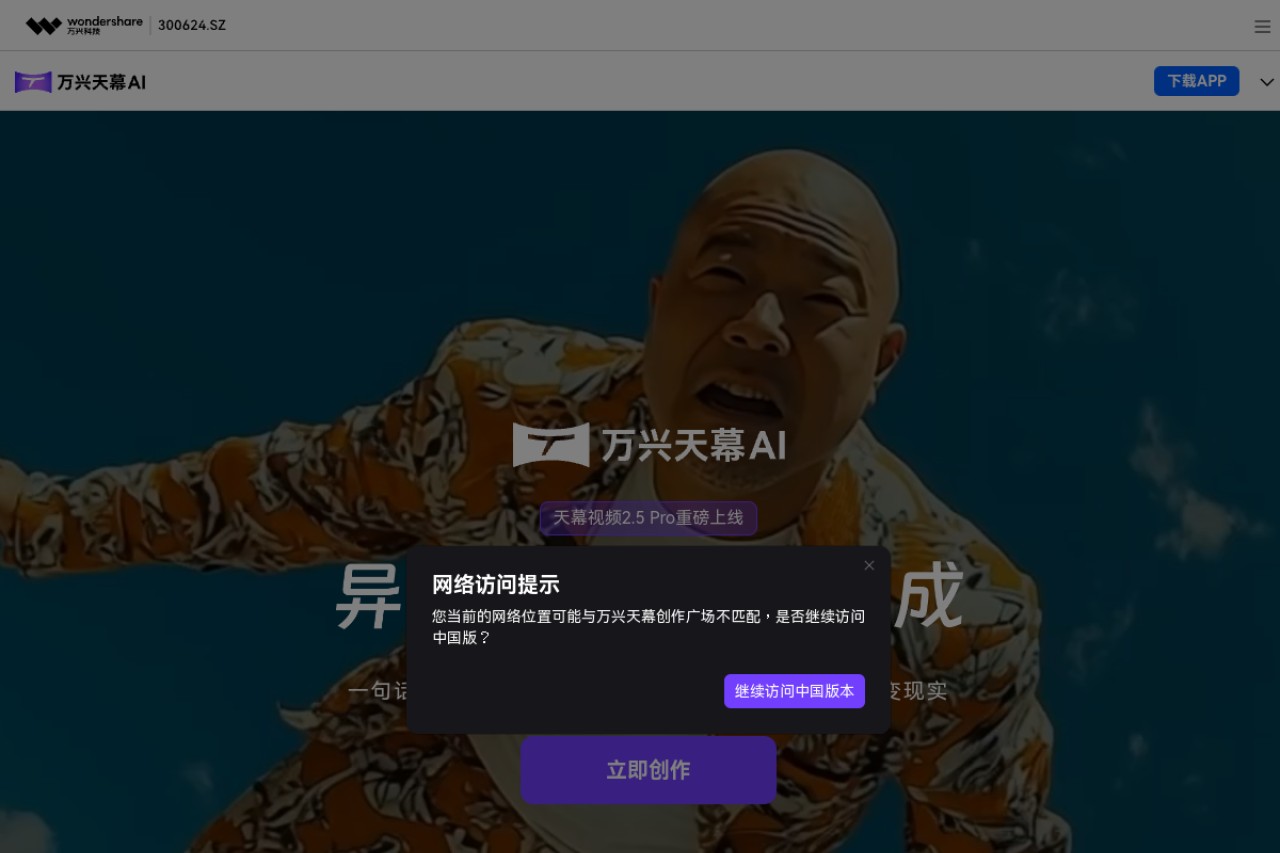Click the 天幕视频2.5 Pro重磅上线 badge
The image size is (1280, 853).
tap(648, 518)
